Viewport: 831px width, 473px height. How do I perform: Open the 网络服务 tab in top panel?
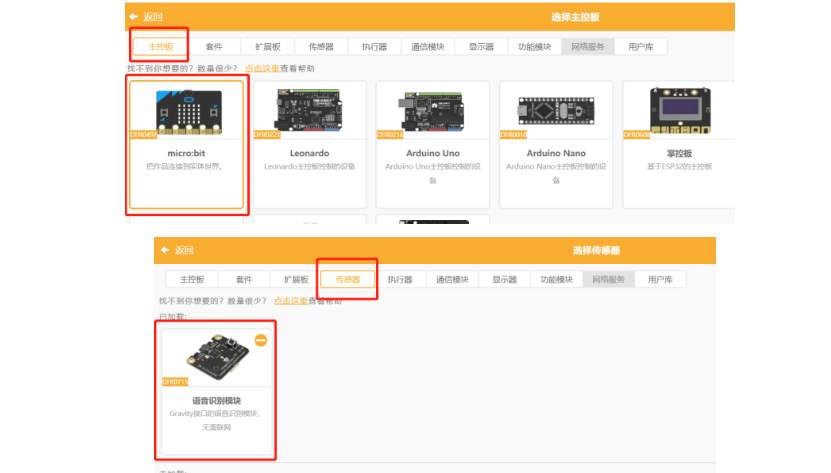coord(588,47)
